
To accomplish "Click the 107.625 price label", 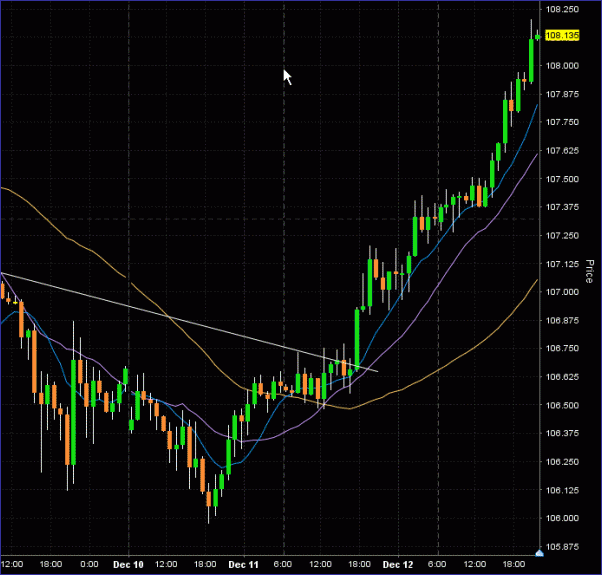I will pyautogui.click(x=562, y=150).
